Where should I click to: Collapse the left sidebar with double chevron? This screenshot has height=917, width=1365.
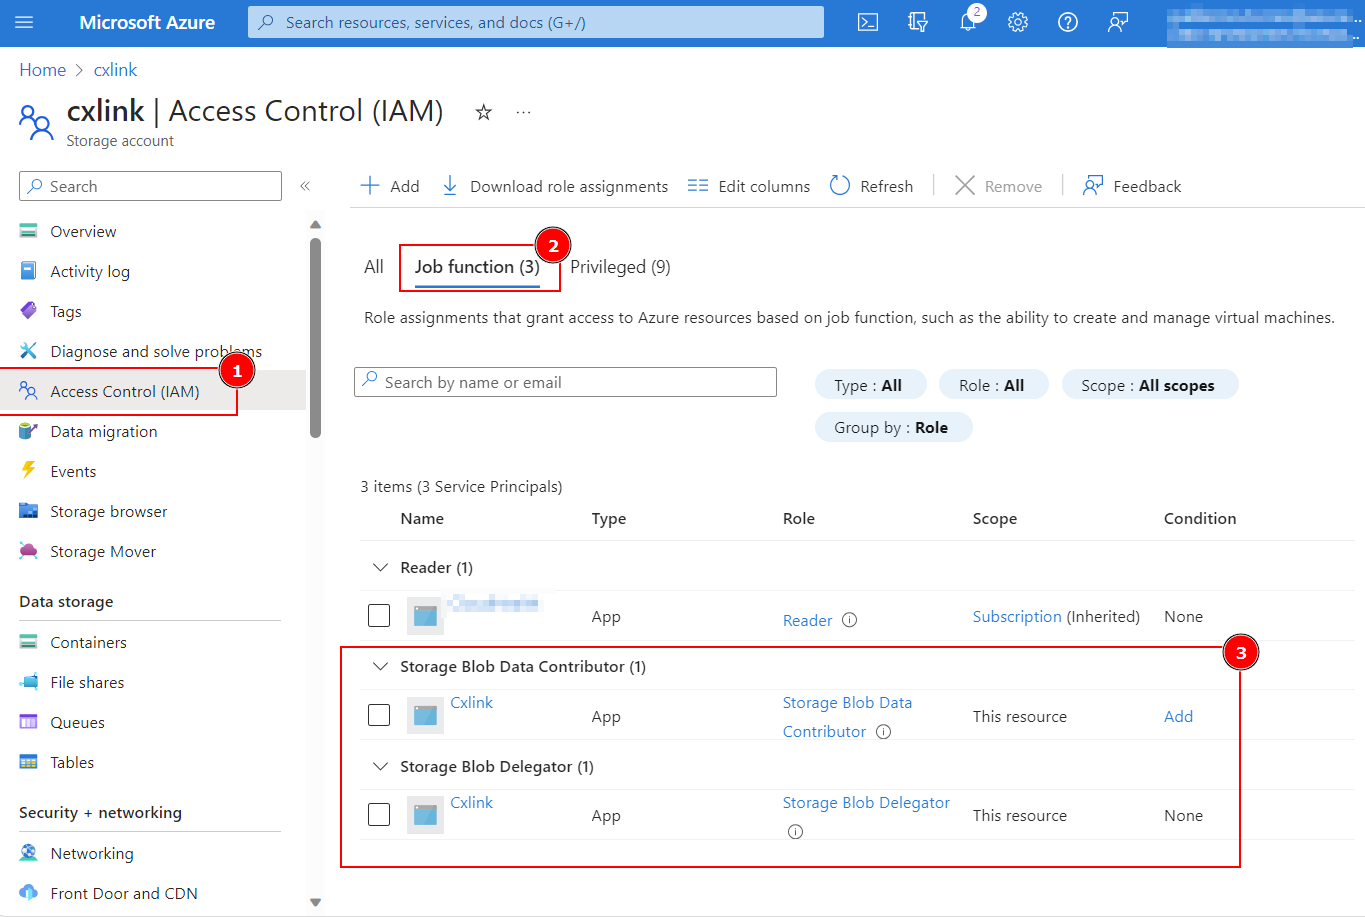(305, 186)
